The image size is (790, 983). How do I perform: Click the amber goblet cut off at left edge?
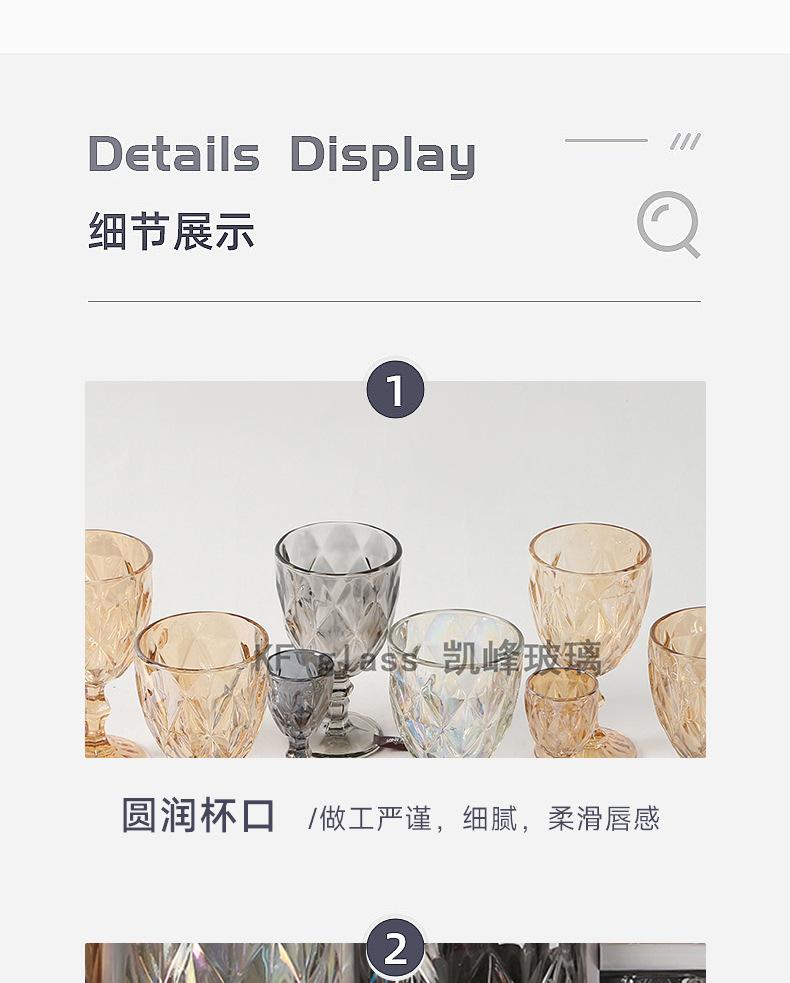click(117, 643)
